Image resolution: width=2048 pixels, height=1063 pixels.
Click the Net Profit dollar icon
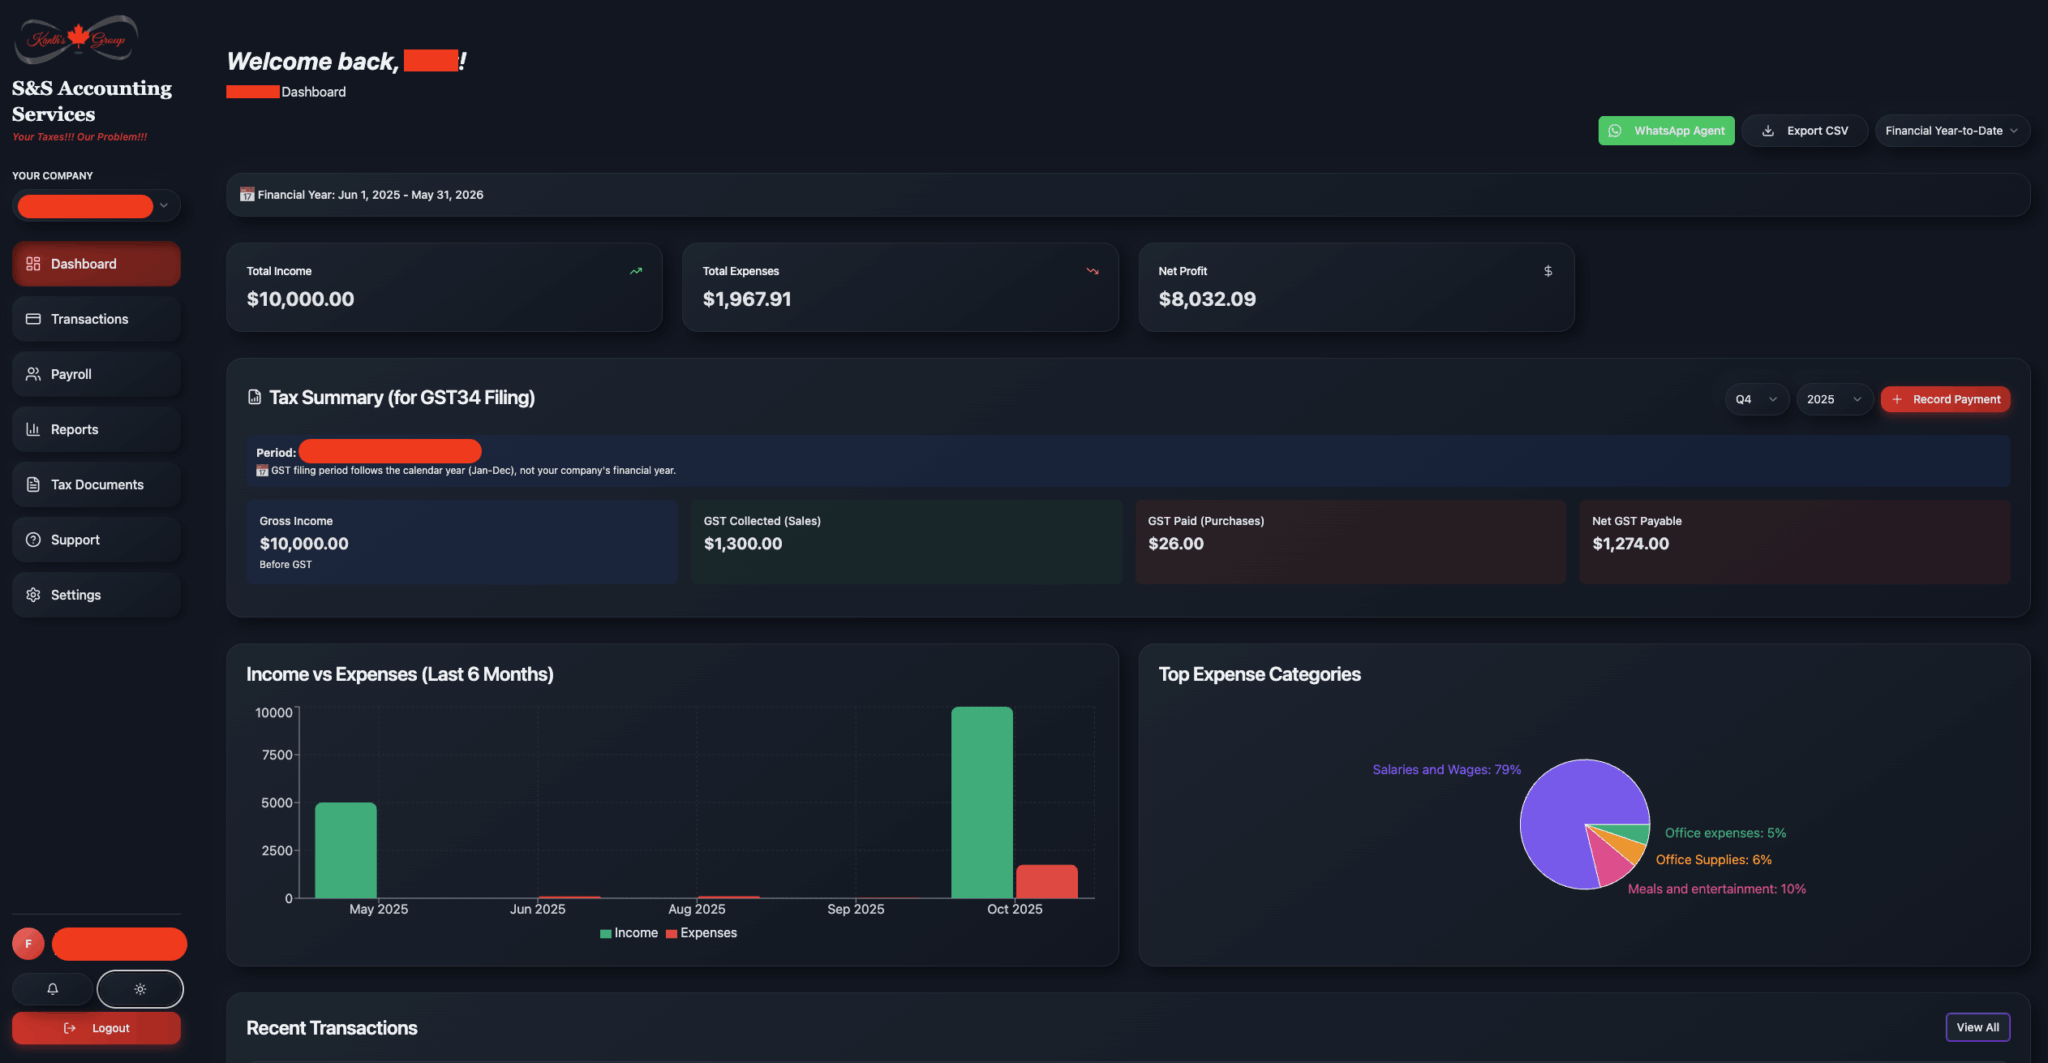coord(1548,271)
